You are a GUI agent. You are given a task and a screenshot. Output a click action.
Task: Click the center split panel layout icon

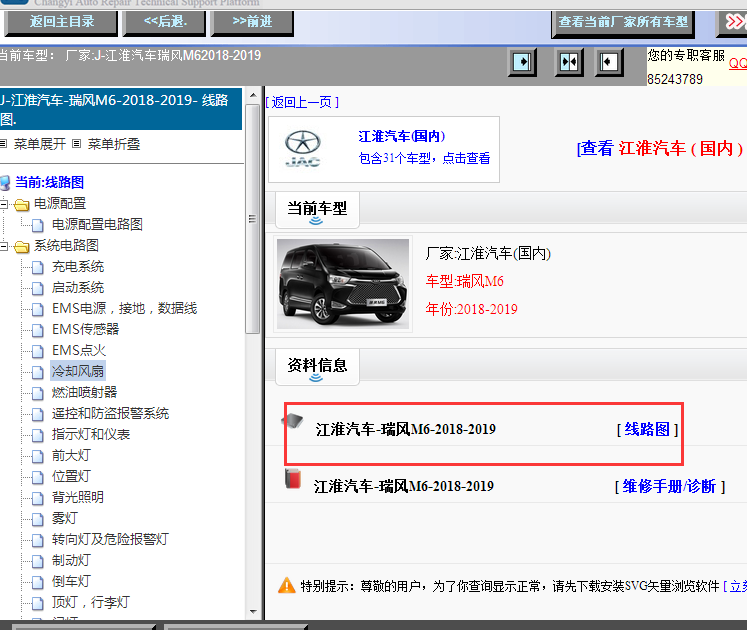(569, 62)
